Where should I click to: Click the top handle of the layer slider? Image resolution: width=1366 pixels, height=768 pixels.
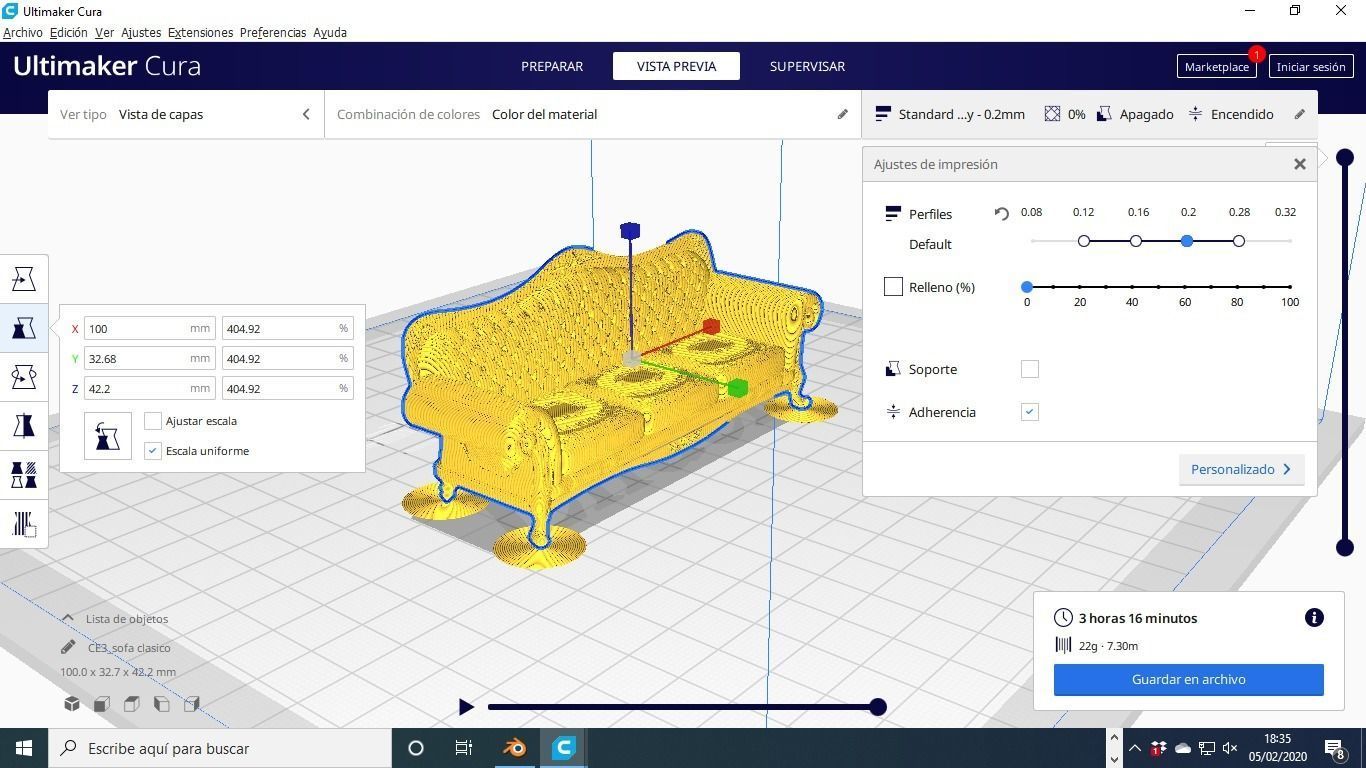(1345, 157)
